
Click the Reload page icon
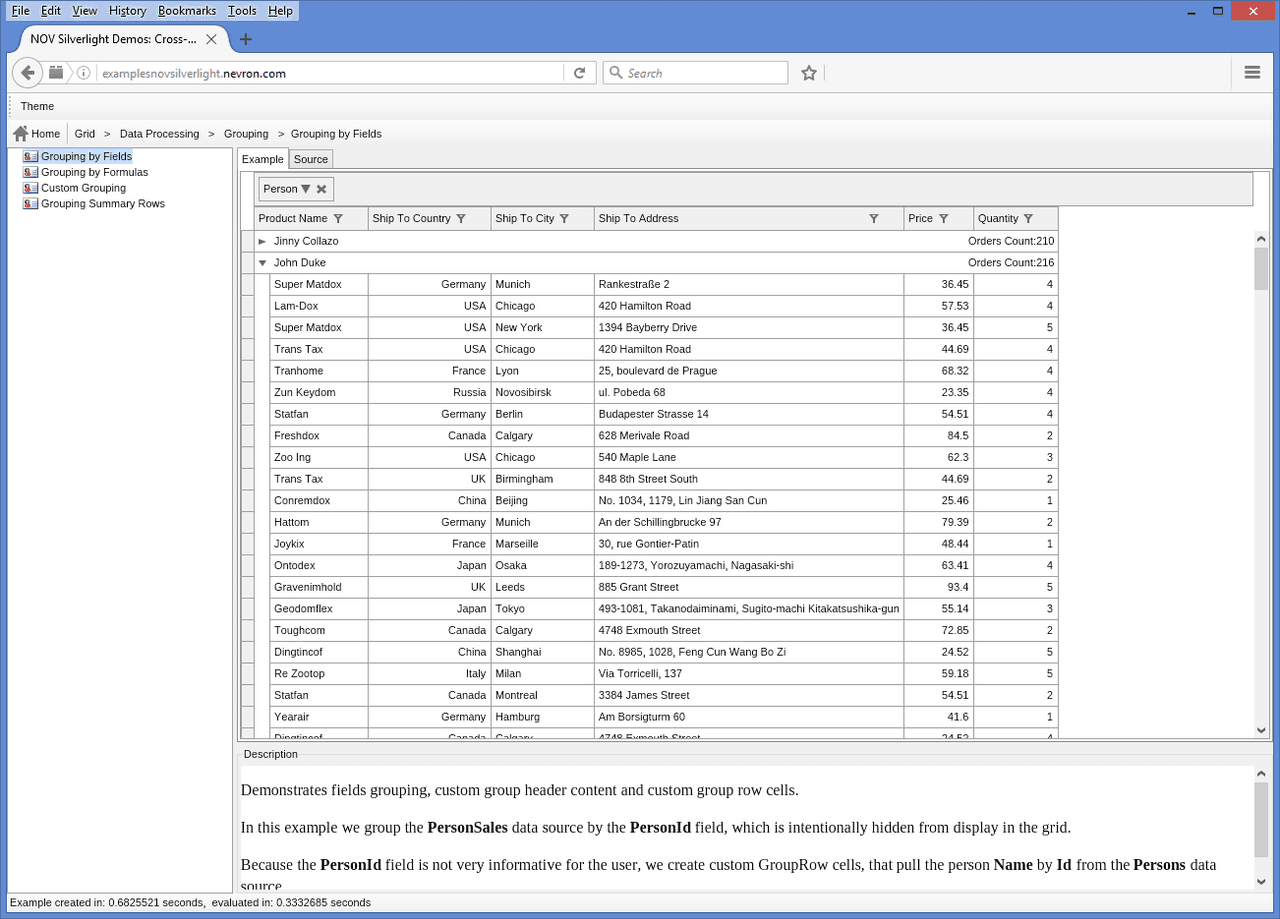[x=579, y=73]
